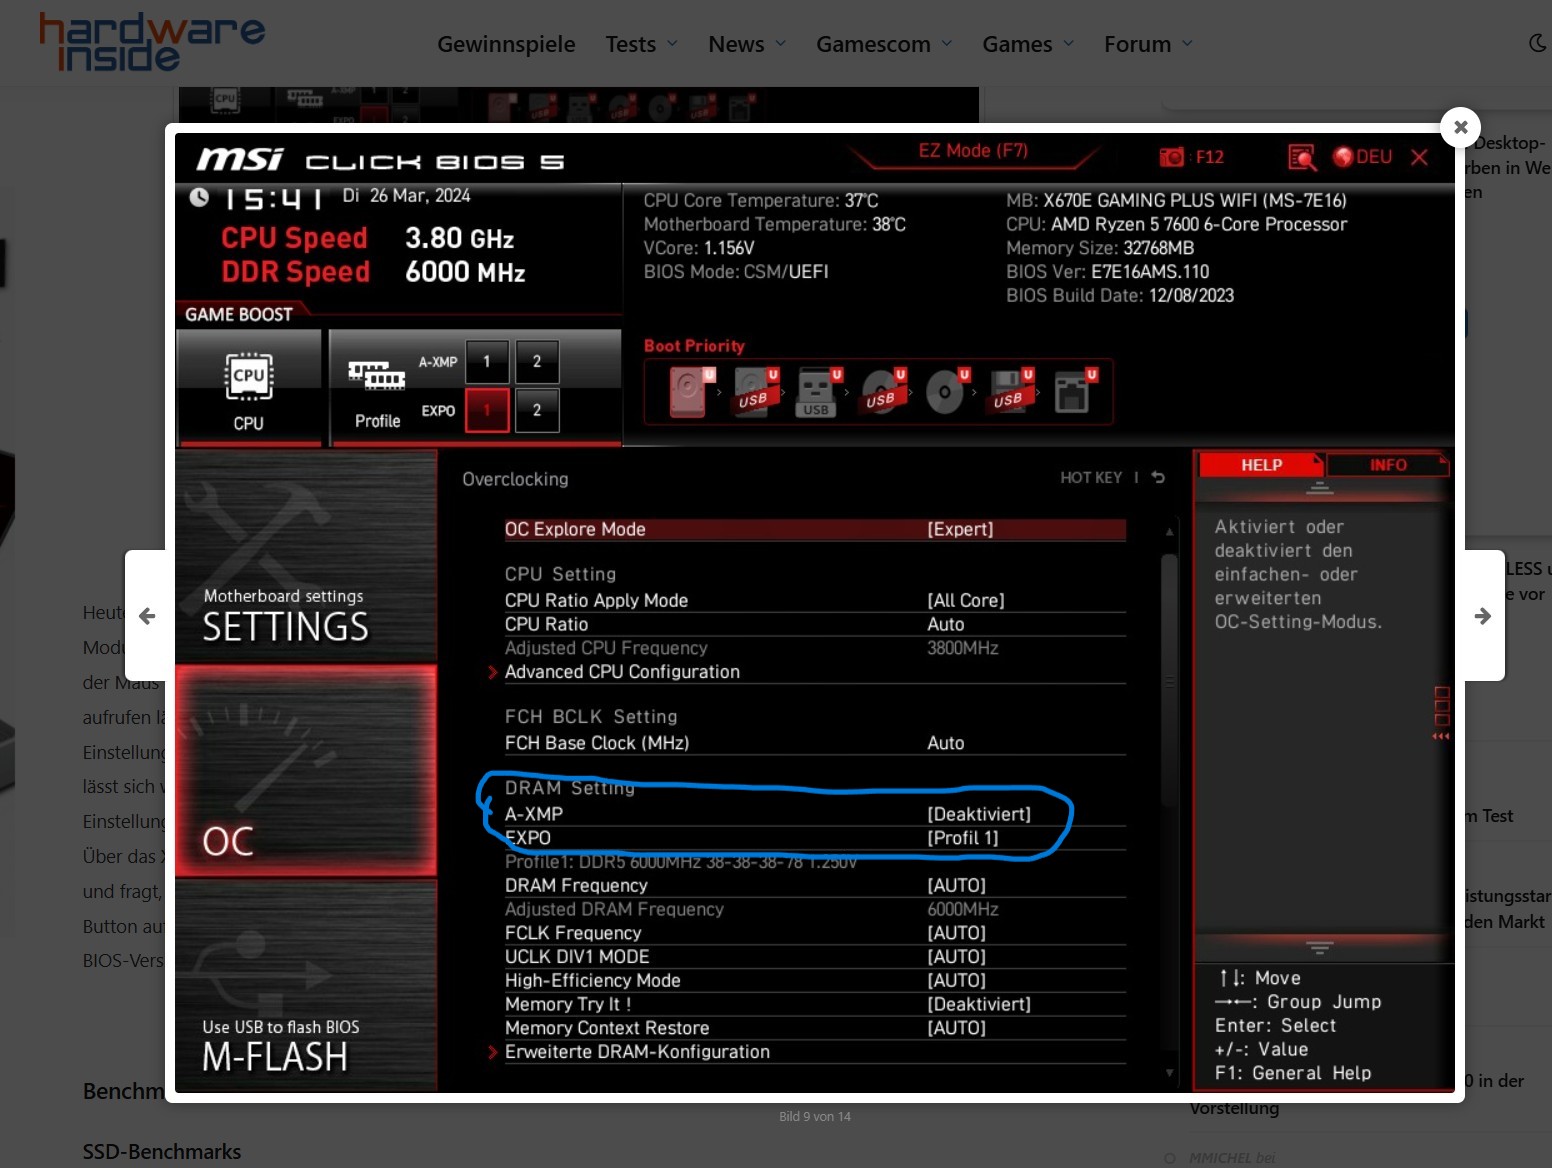The height and width of the screenshot is (1168, 1552).
Task: Open the SETTINGS motherboard section
Action: click(306, 557)
